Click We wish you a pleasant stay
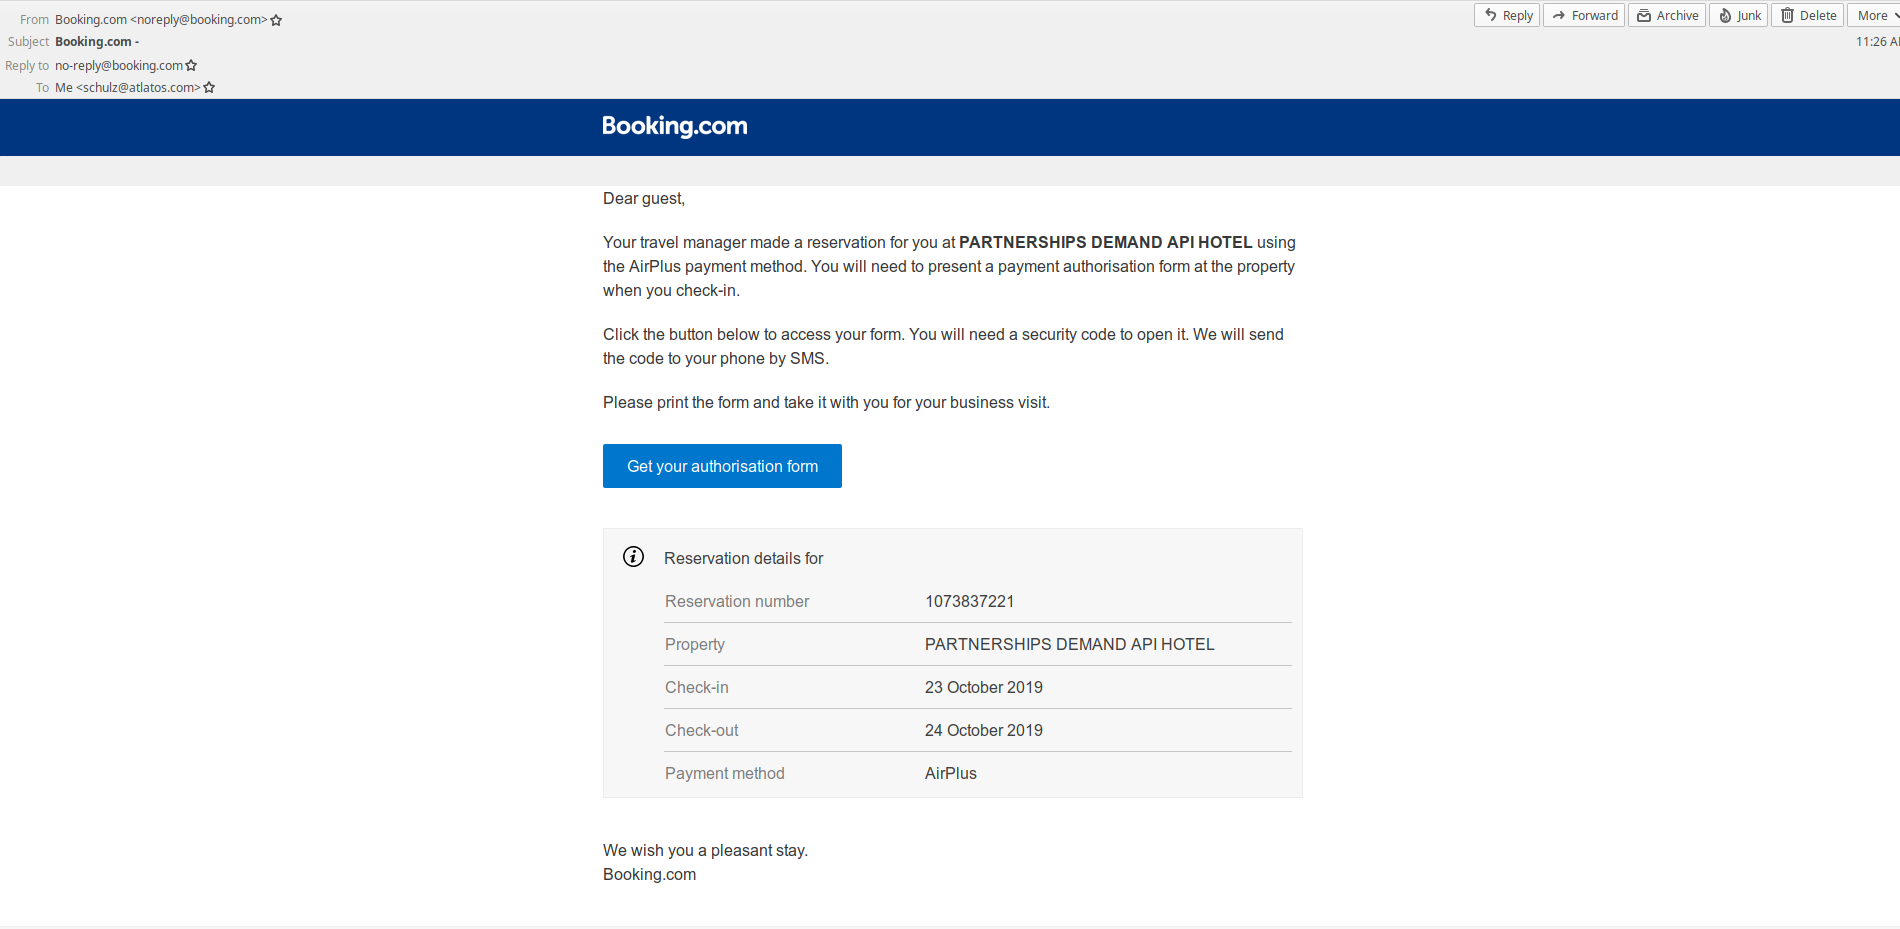 pos(705,850)
